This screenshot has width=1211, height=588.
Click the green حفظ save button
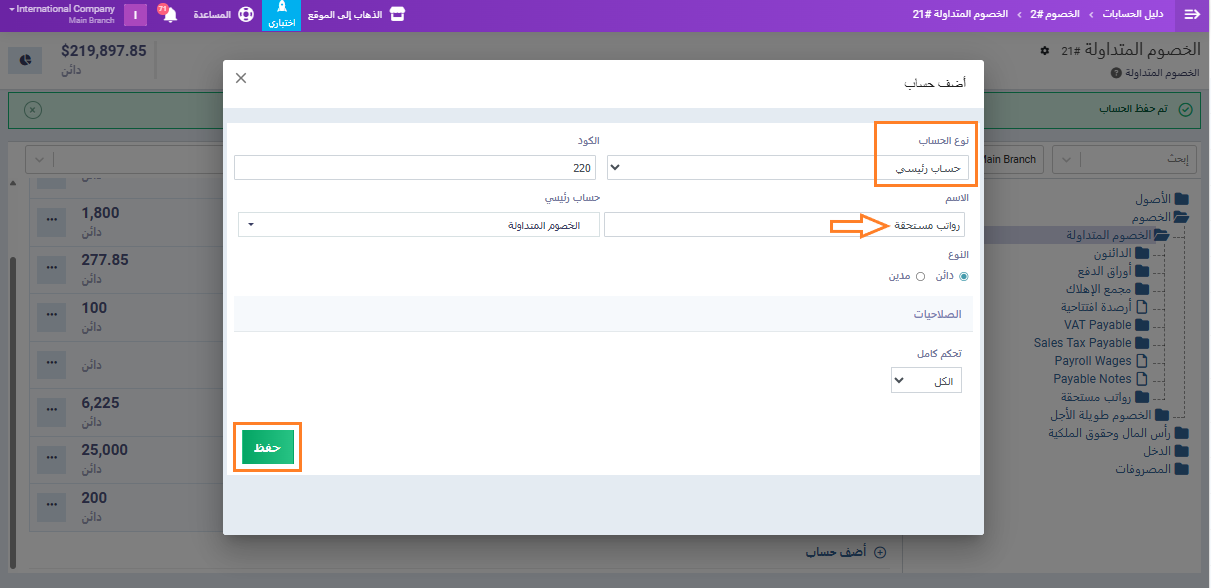click(x=267, y=447)
